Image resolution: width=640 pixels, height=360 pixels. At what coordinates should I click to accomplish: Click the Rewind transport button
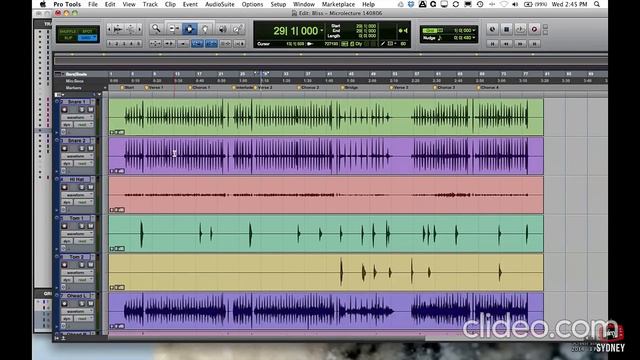tap(506, 43)
